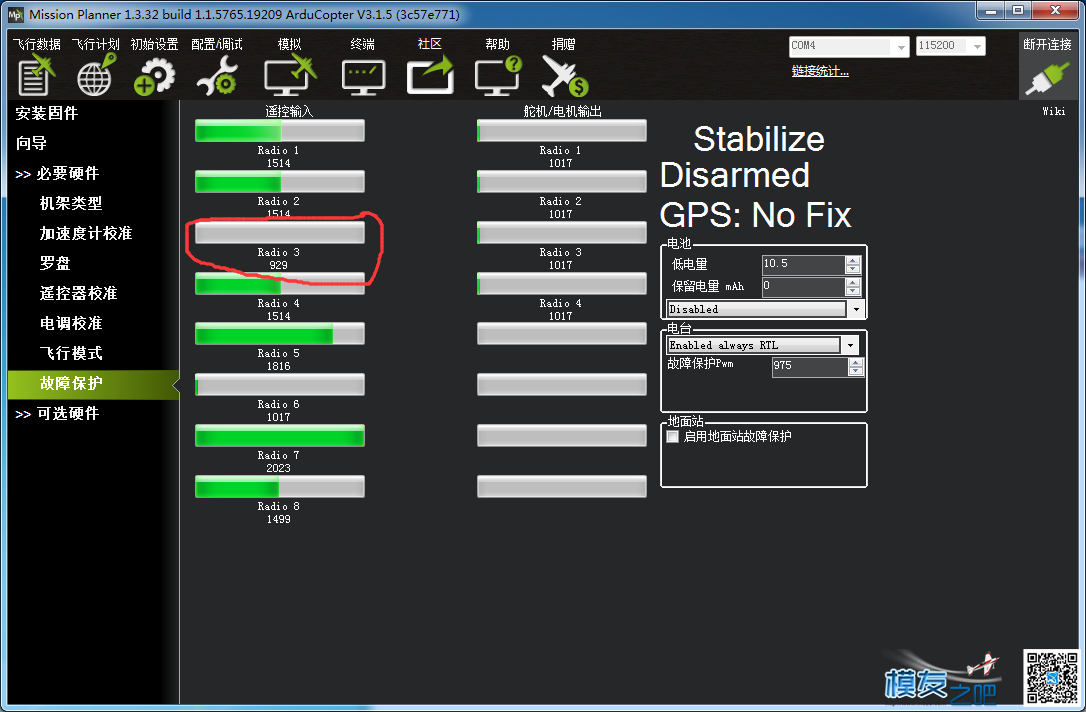Open the 社区 community icon
Viewport: 1086px width, 712px height.
point(430,75)
